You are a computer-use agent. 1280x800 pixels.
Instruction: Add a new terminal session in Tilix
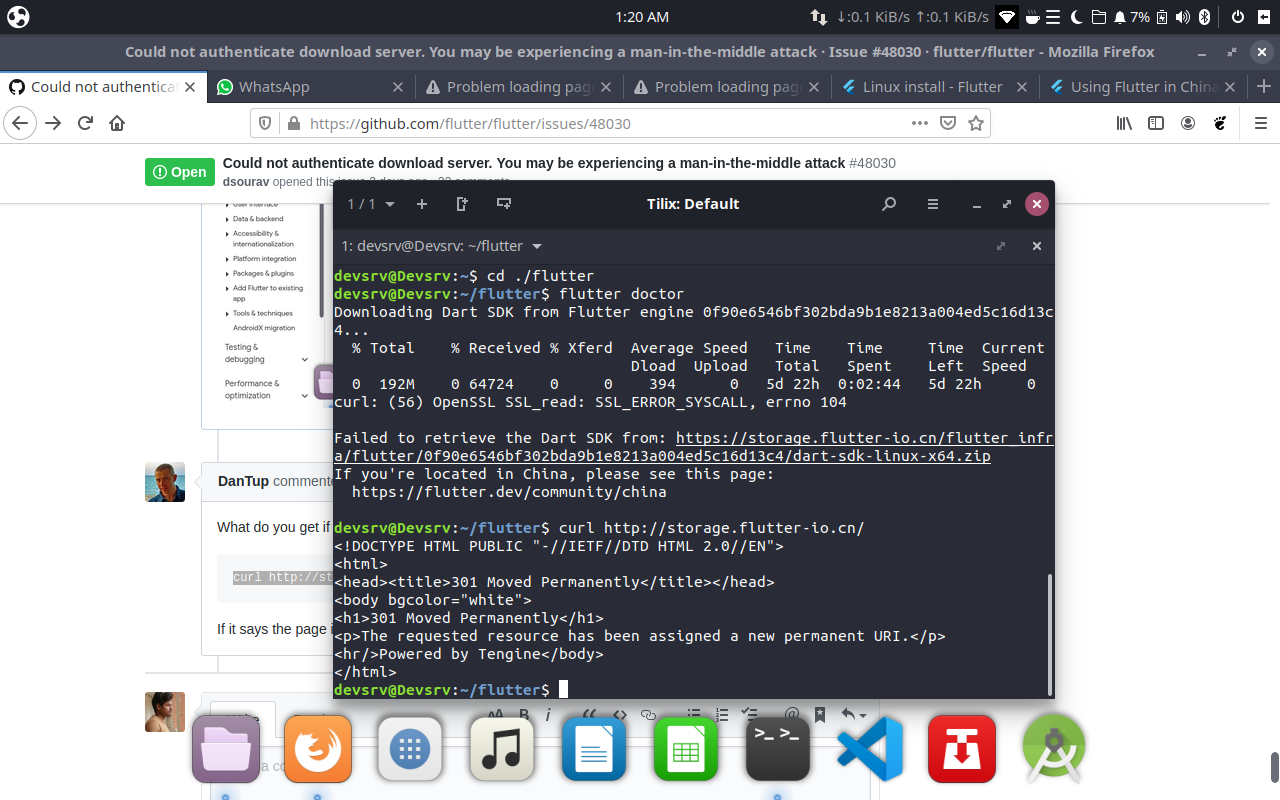pos(422,204)
